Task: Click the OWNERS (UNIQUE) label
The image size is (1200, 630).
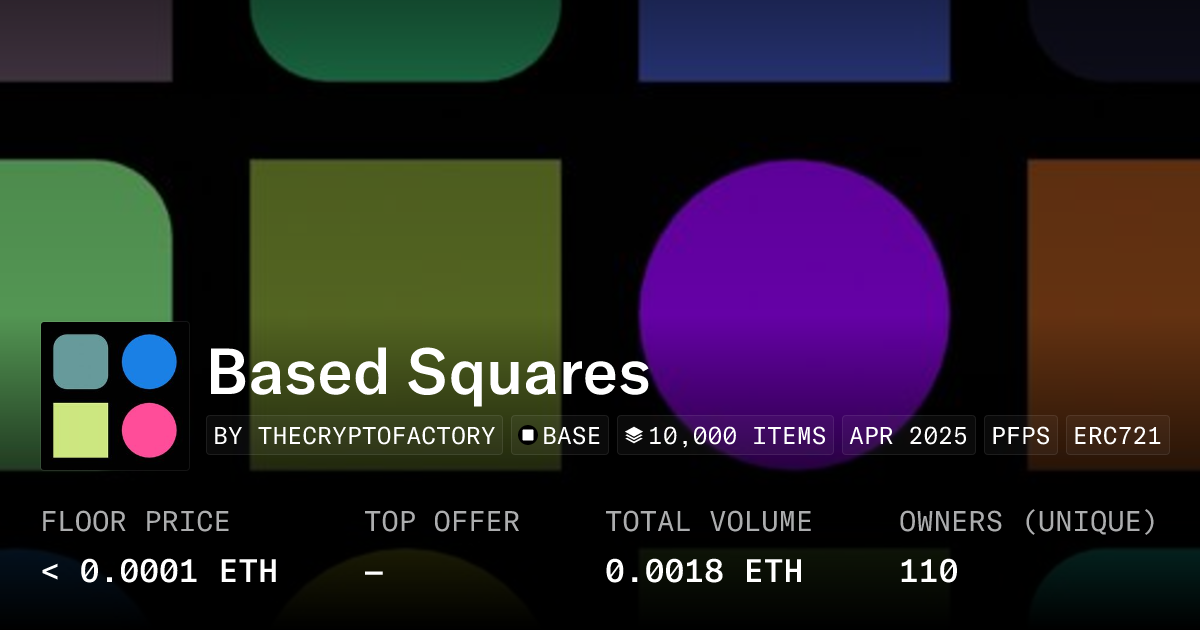Action: [1027, 522]
